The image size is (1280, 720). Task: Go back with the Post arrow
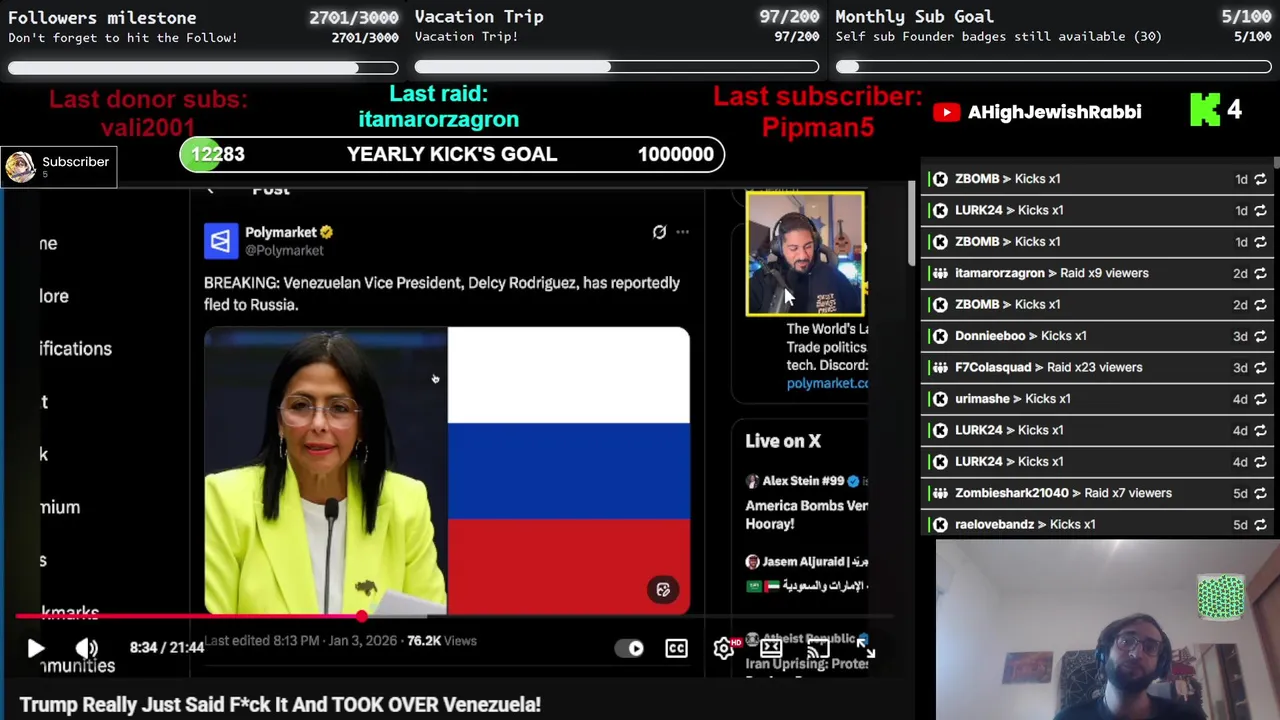(210, 190)
